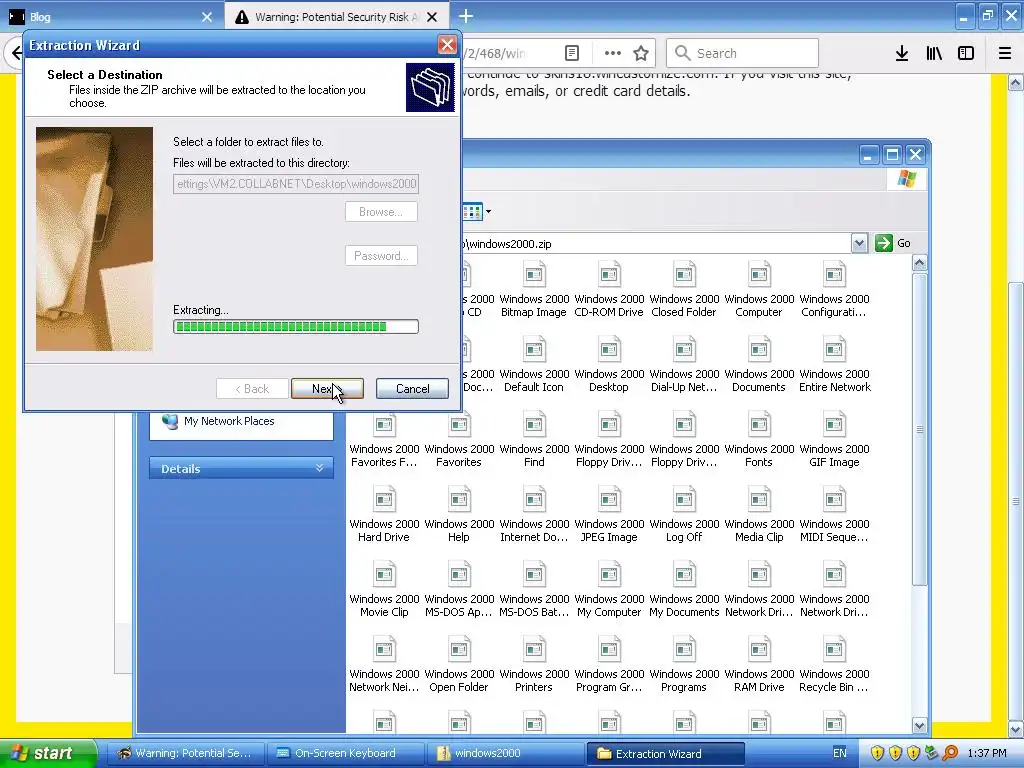Toggle Firefox sidebar icon
The image size is (1024, 768).
pyautogui.click(x=966, y=53)
